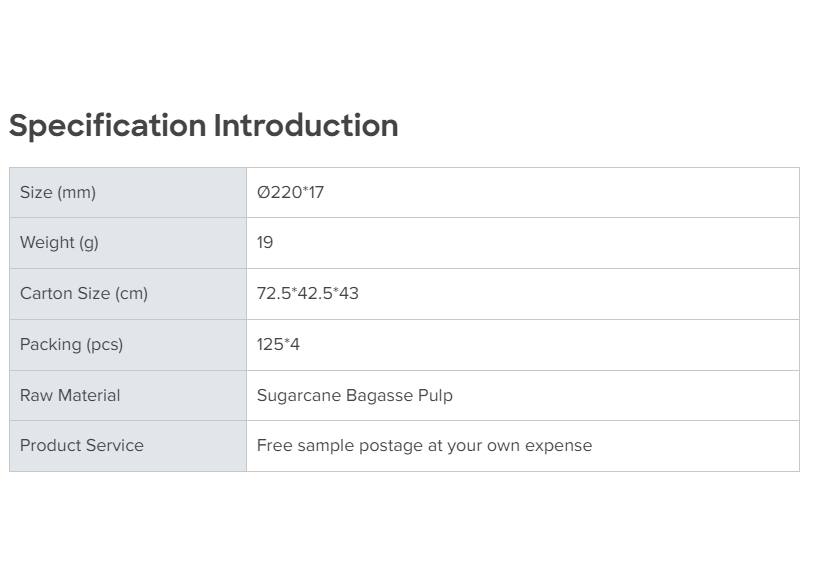The height and width of the screenshot is (586, 822).
Task: Click the word "Introduction" in the heading
Action: [x=306, y=126]
